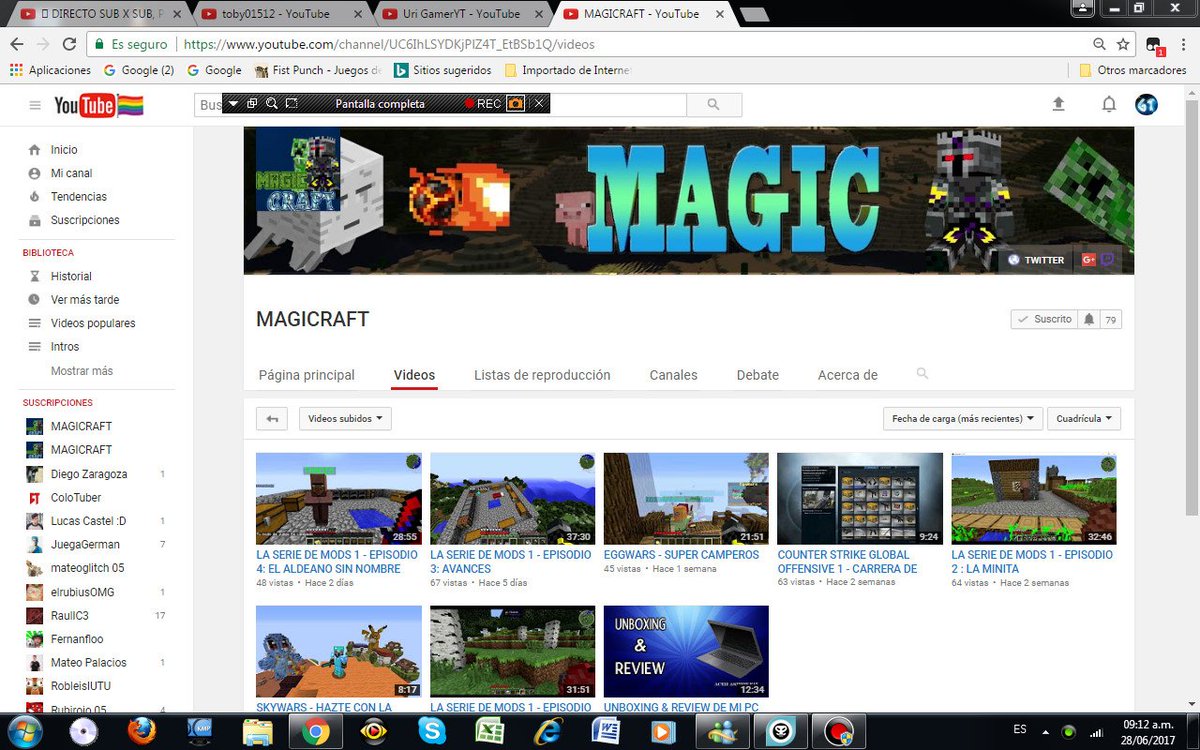Image resolution: width=1200 pixels, height=750 pixels.
Task: Open video title EPISODIO 4: EL ALDEANO SIN NOMBRE
Action: (336, 561)
